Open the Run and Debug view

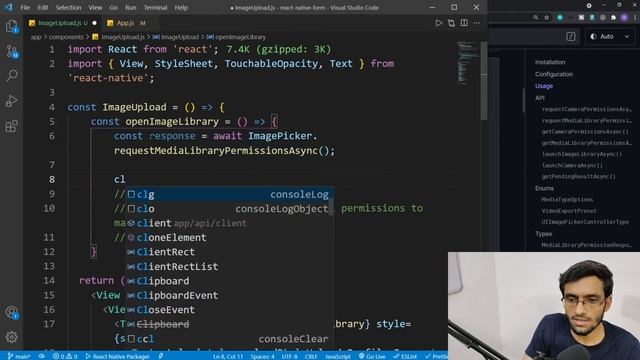11,101
